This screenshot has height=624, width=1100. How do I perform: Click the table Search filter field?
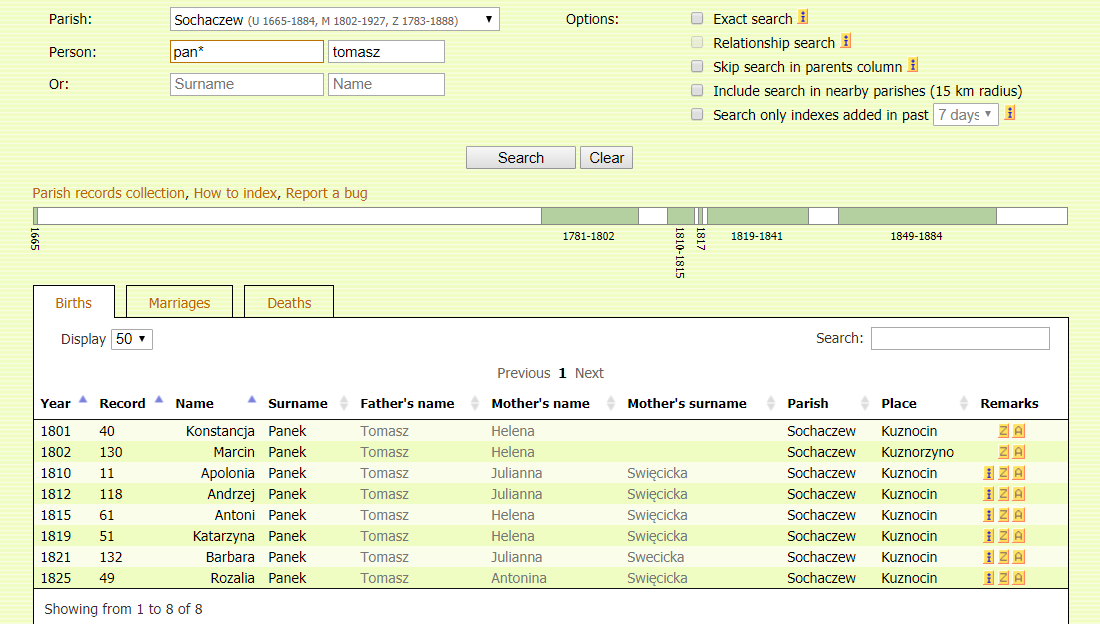(x=960, y=339)
